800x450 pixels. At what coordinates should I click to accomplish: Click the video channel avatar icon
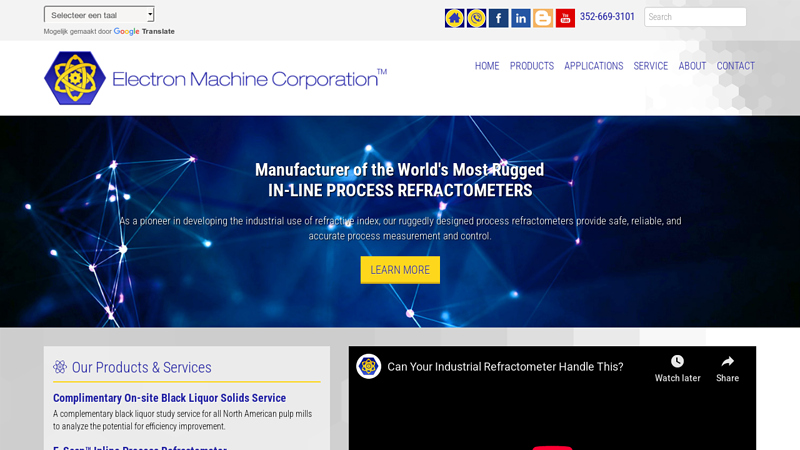368,366
